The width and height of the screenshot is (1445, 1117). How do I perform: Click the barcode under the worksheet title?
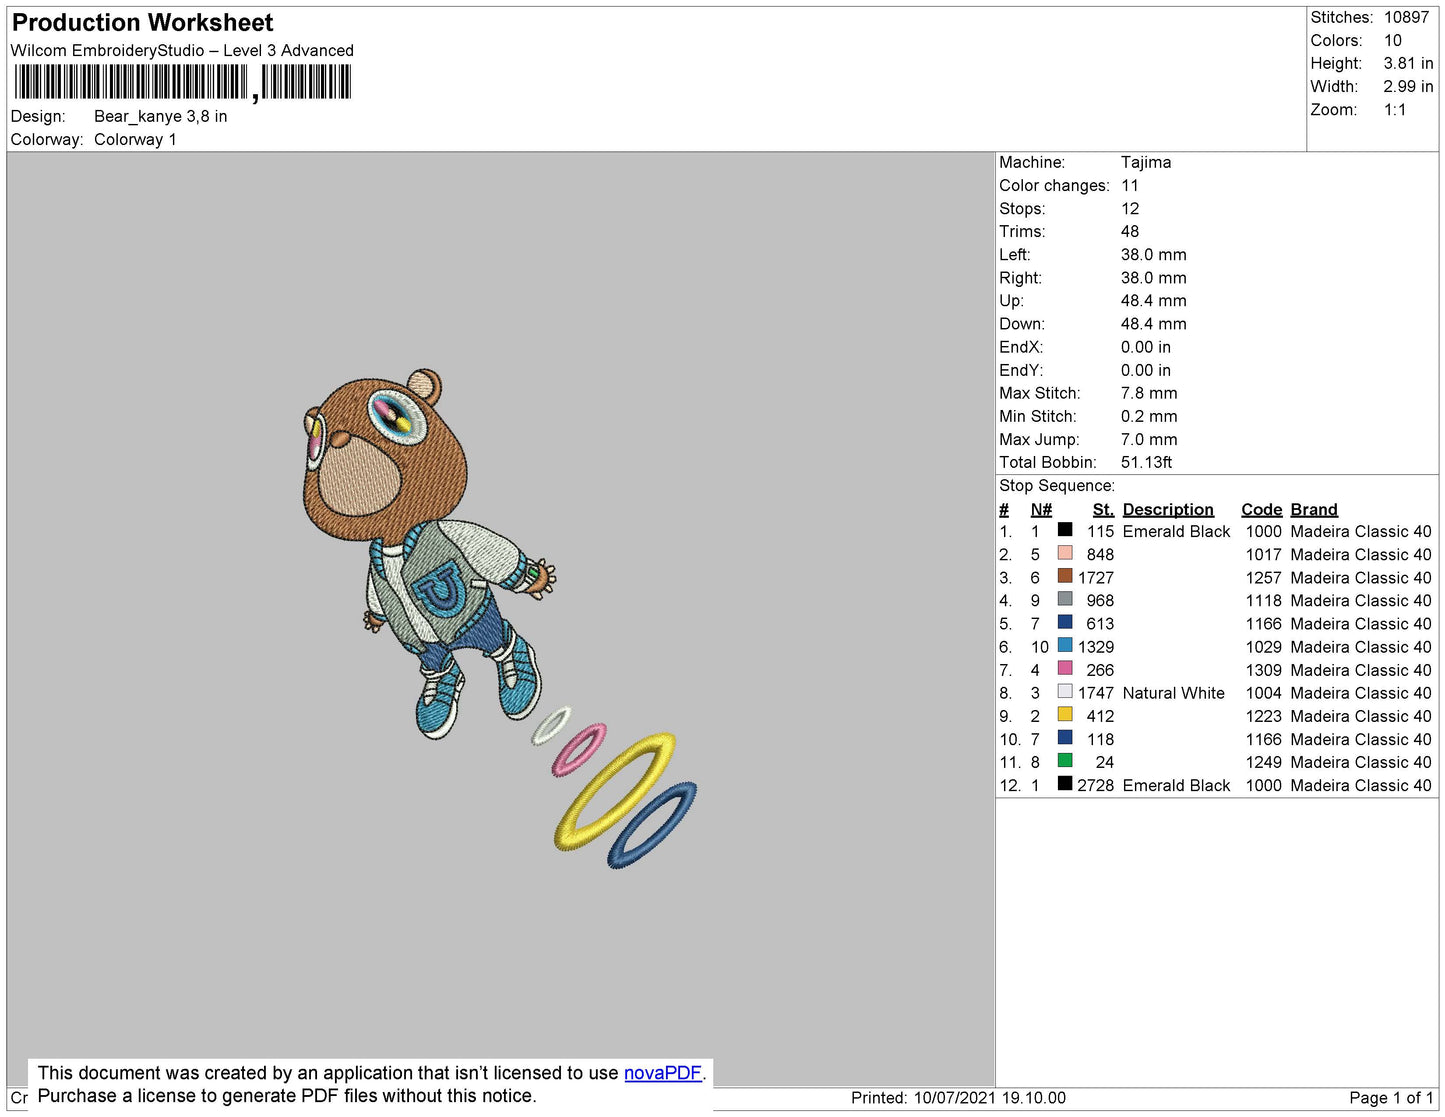pos(182,82)
